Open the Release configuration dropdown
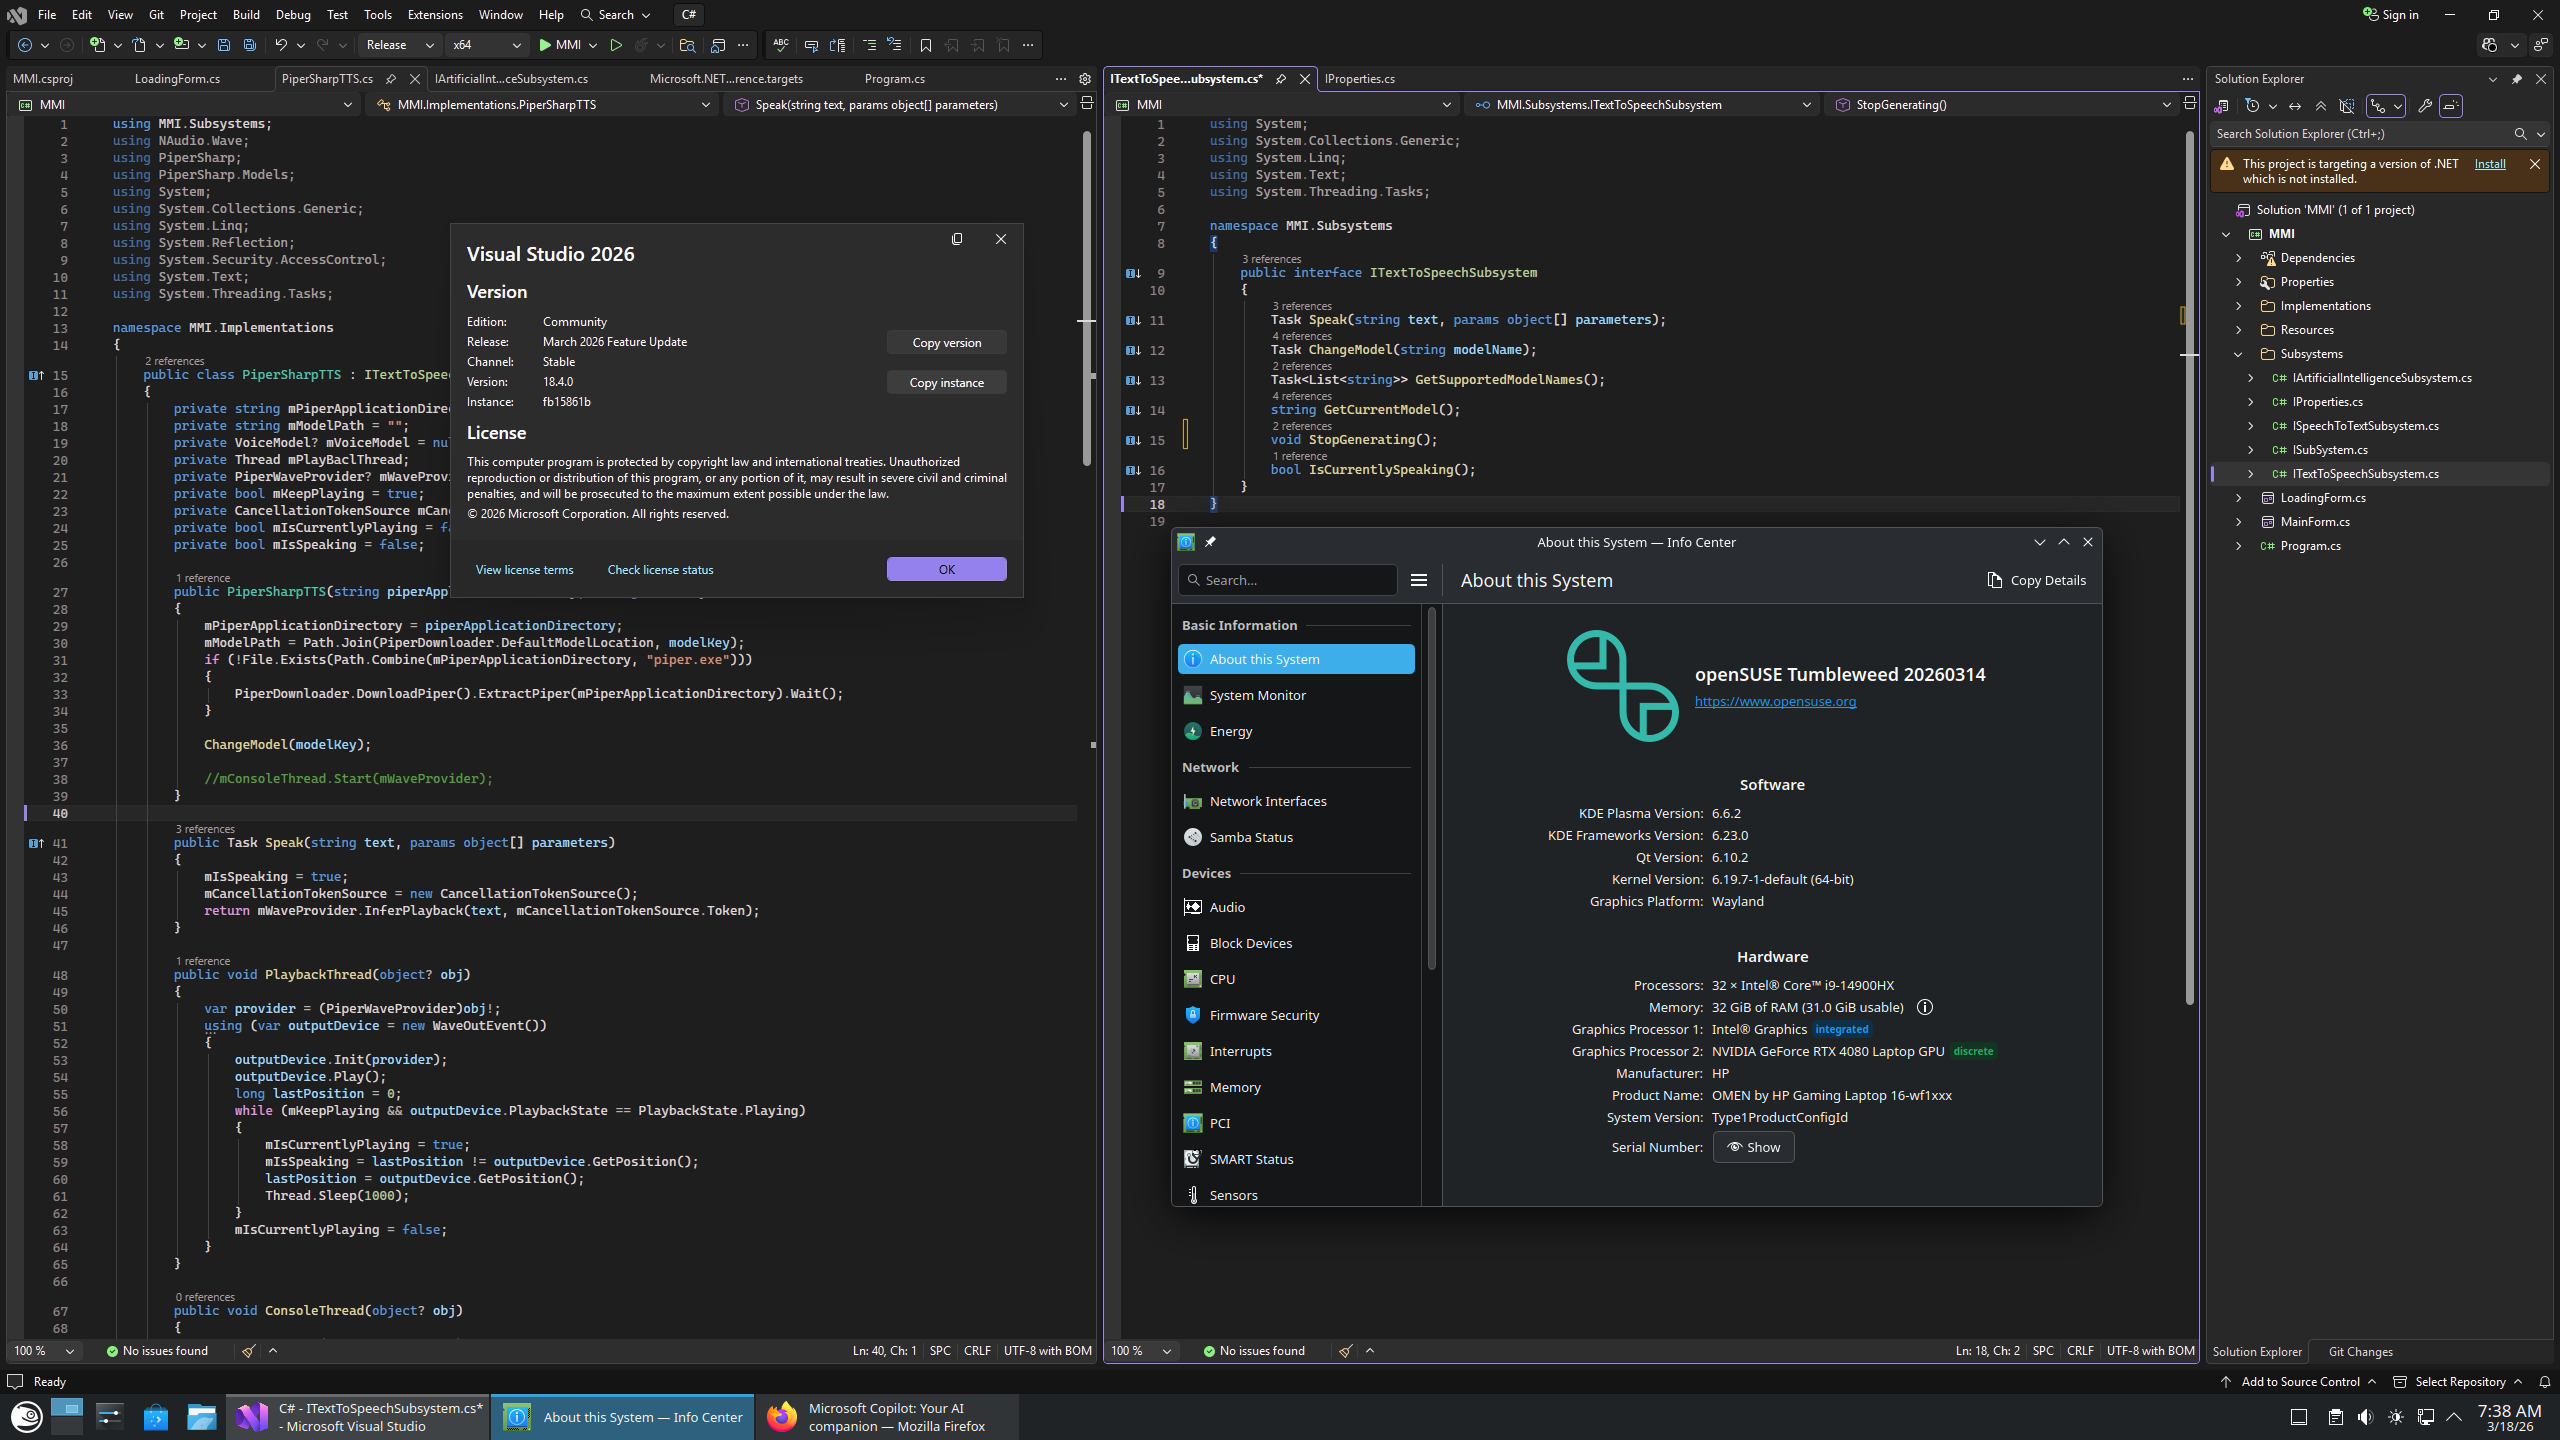This screenshot has width=2560, height=1440. tap(400, 45)
